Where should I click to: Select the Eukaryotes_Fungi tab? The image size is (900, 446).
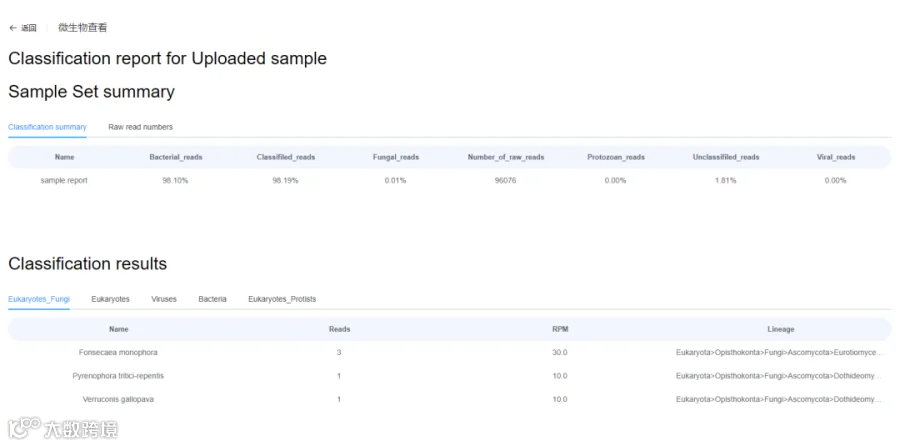pyautogui.click(x=39, y=299)
